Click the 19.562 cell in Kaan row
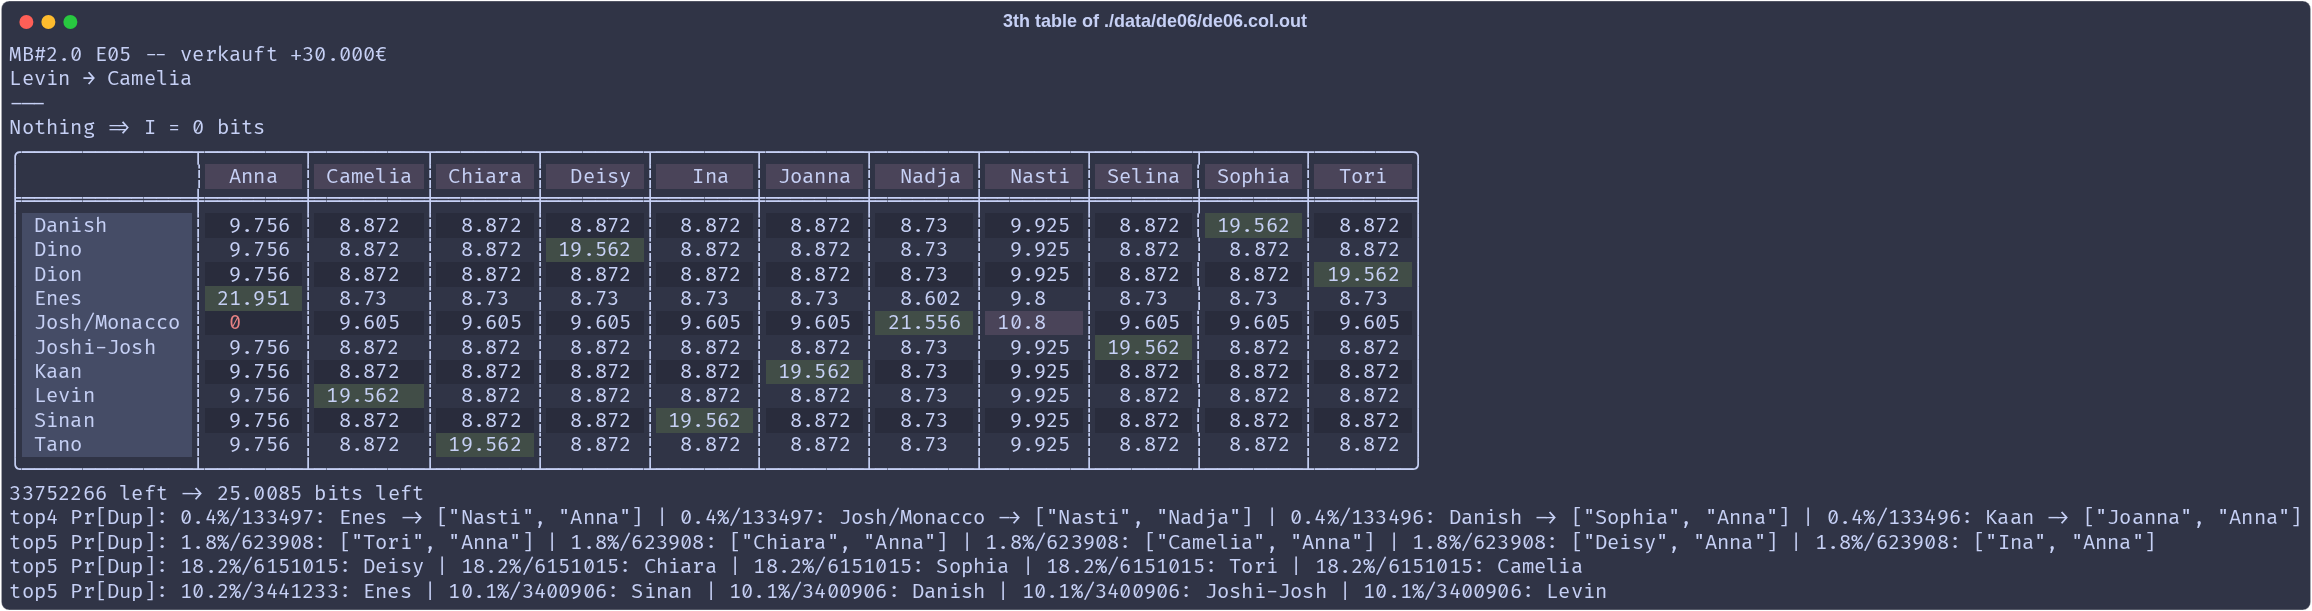2312x611 pixels. tap(814, 371)
